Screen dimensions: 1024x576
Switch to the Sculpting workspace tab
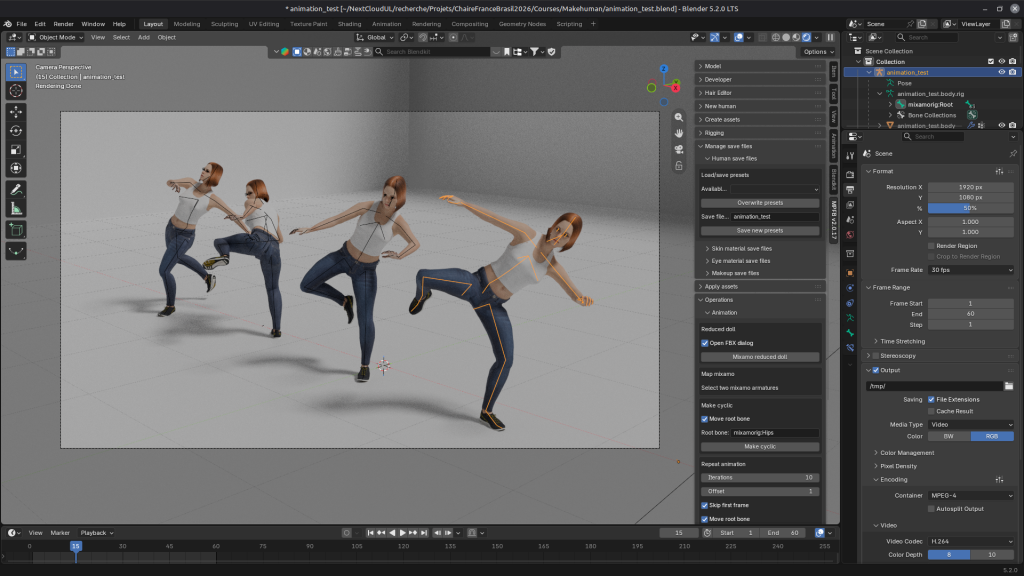tap(224, 24)
